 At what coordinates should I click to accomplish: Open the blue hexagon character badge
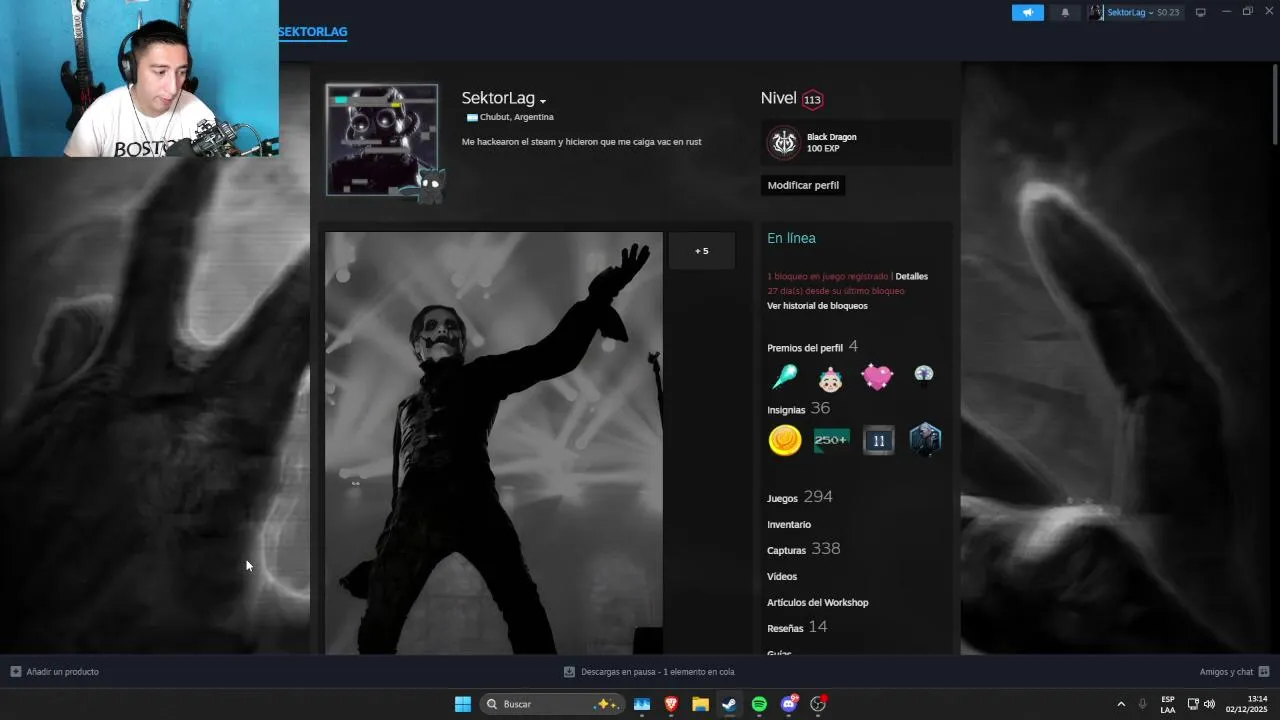925,440
